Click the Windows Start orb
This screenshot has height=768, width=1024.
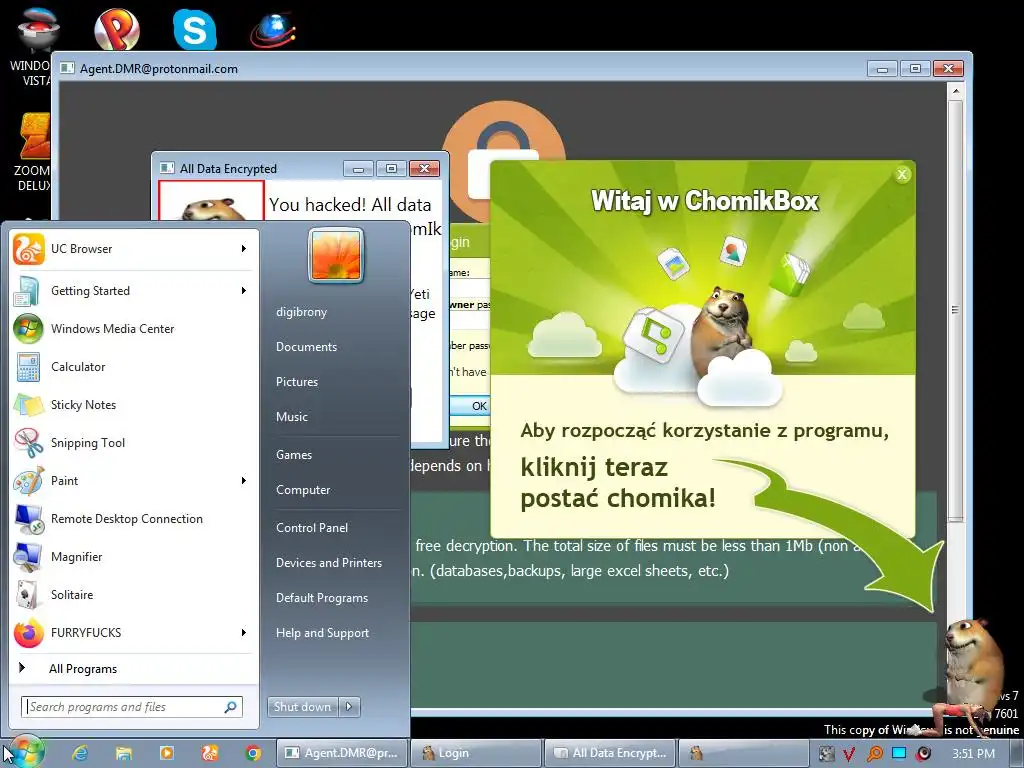25,752
